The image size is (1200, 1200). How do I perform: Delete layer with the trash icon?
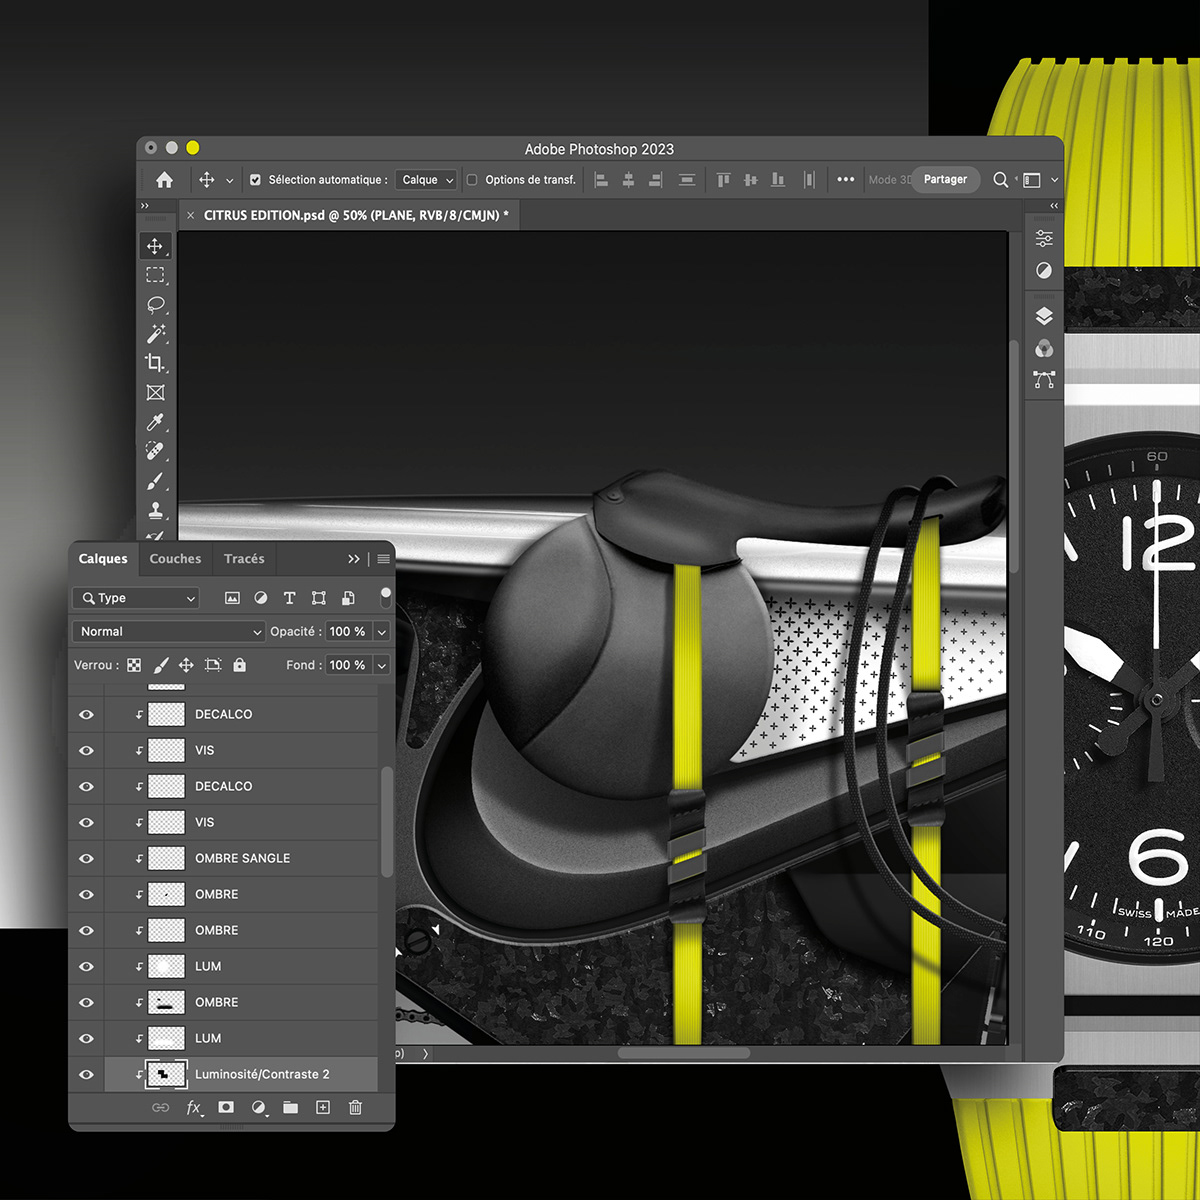355,1107
